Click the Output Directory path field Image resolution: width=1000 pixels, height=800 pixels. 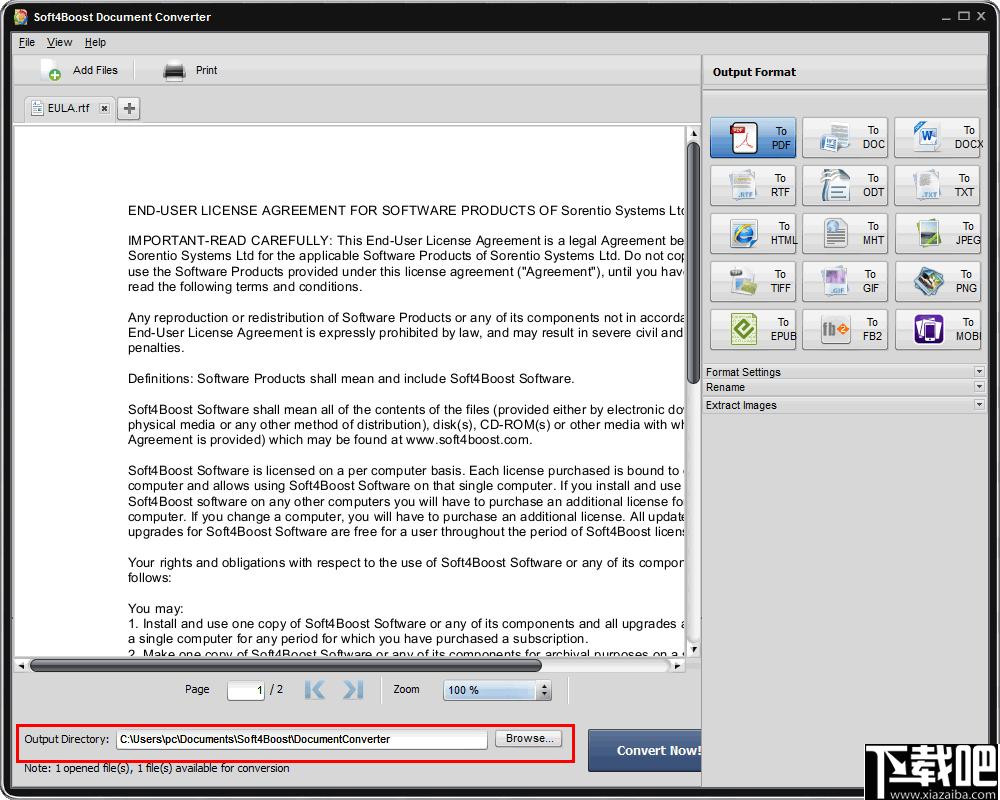tap(302, 739)
